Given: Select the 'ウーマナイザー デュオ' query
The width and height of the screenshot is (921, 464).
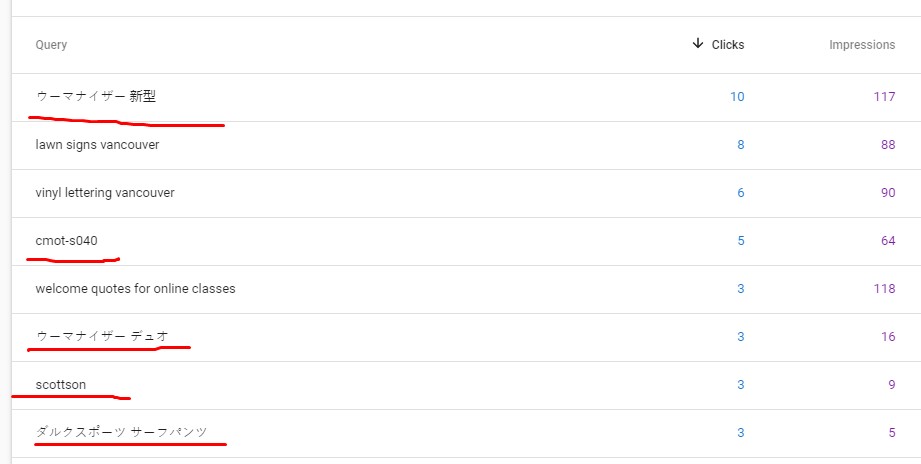Looking at the screenshot, I should point(102,337).
